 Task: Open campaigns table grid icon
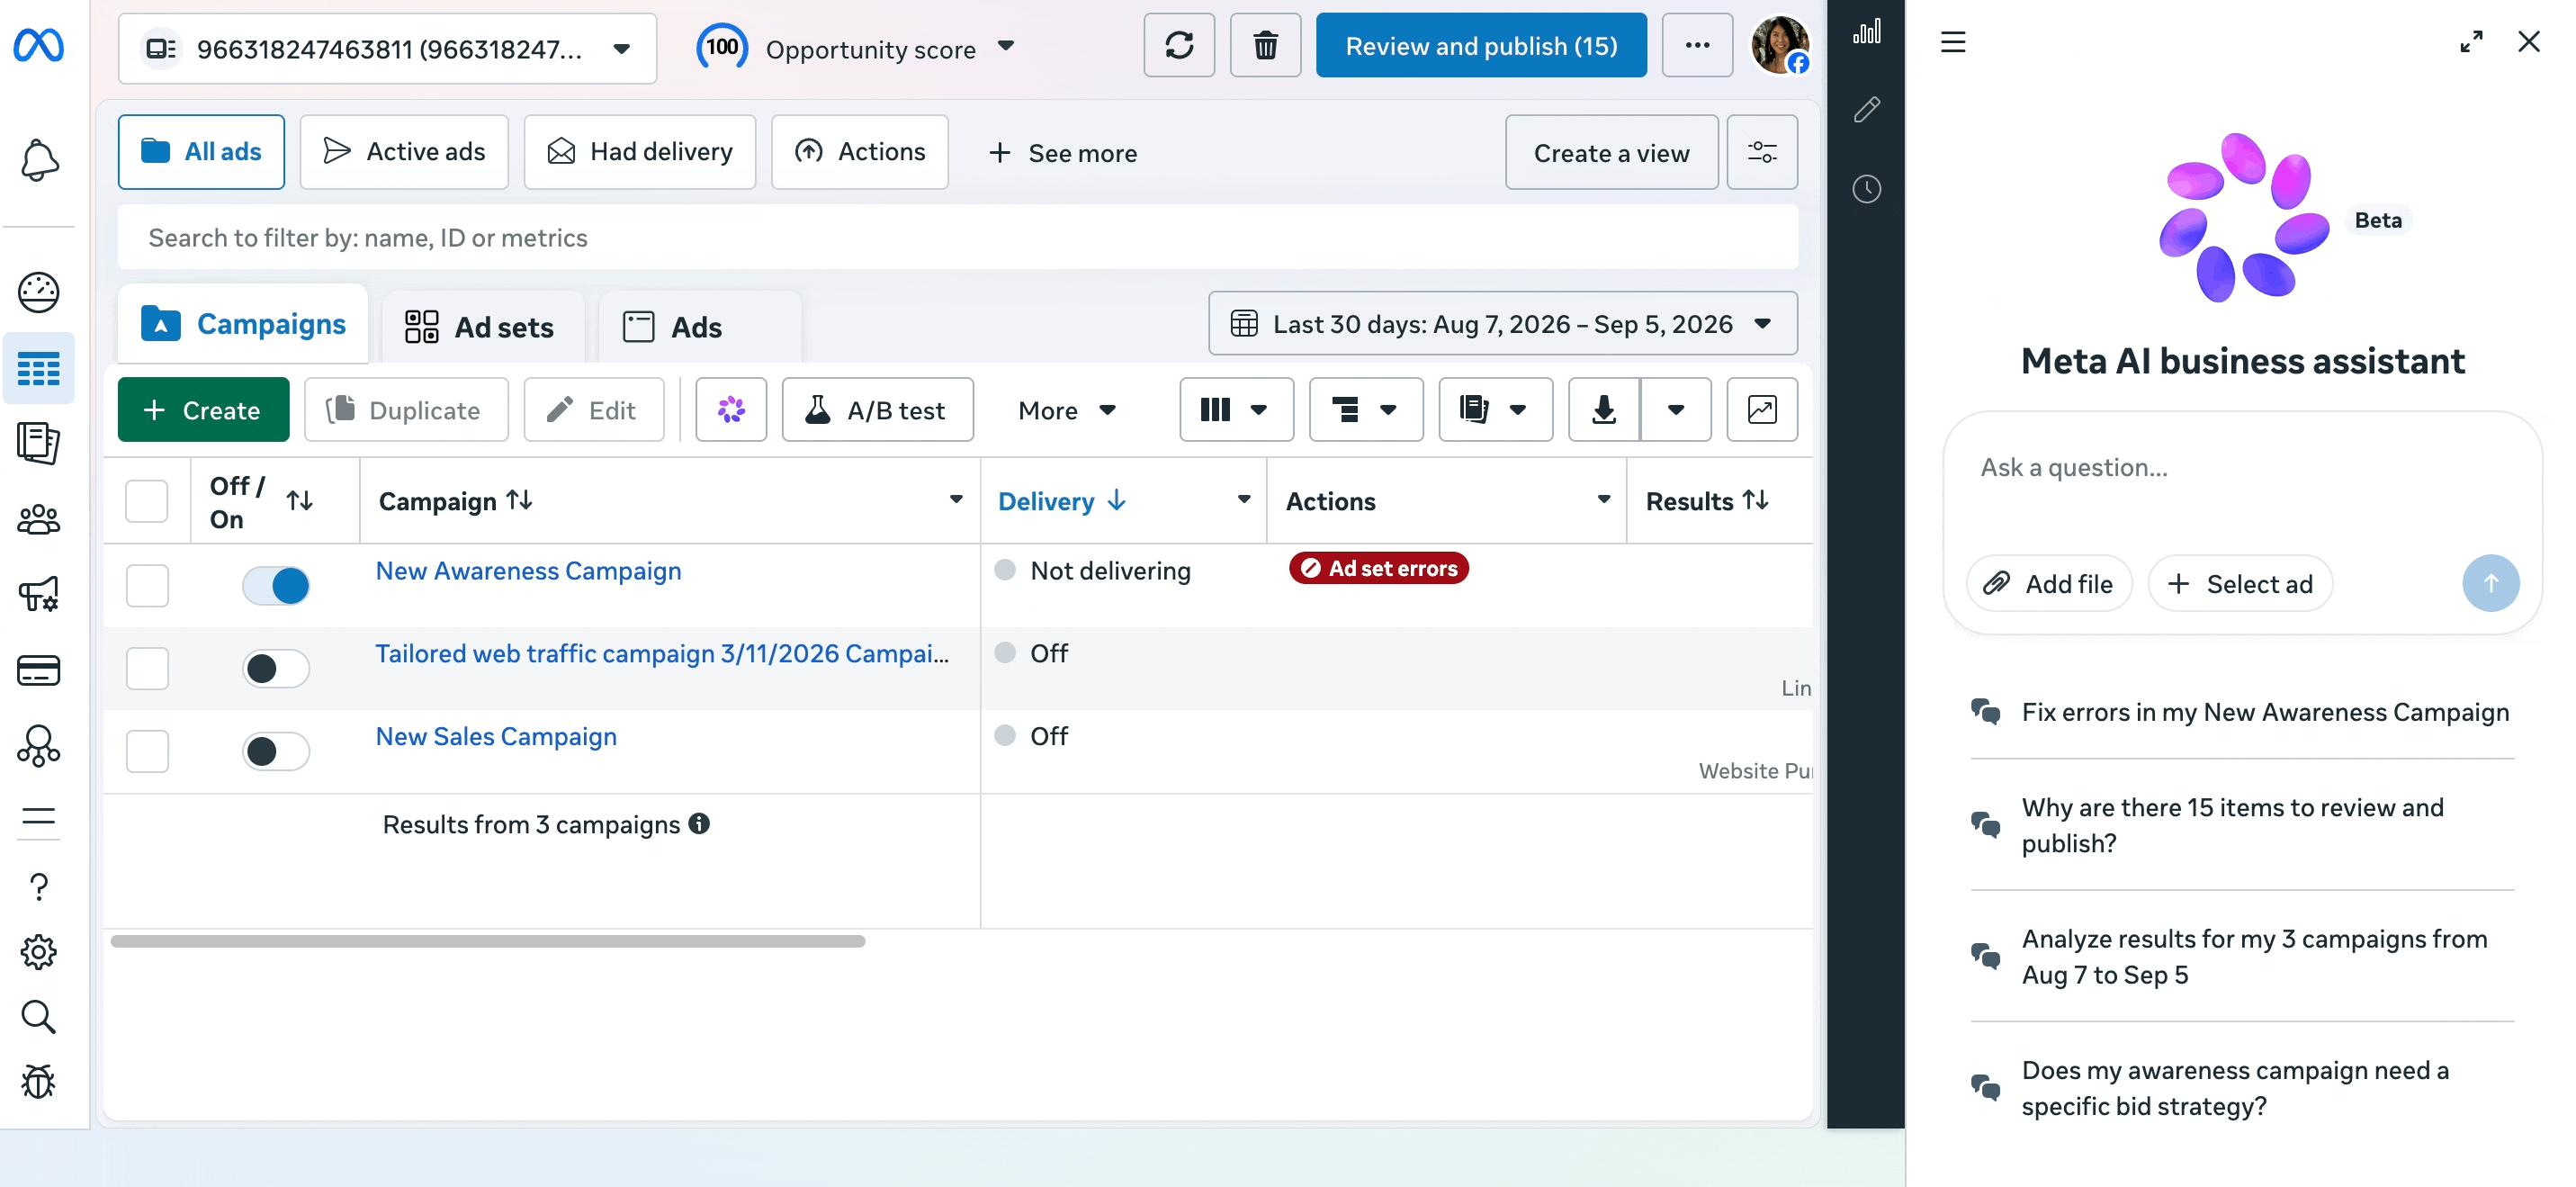click(x=39, y=369)
